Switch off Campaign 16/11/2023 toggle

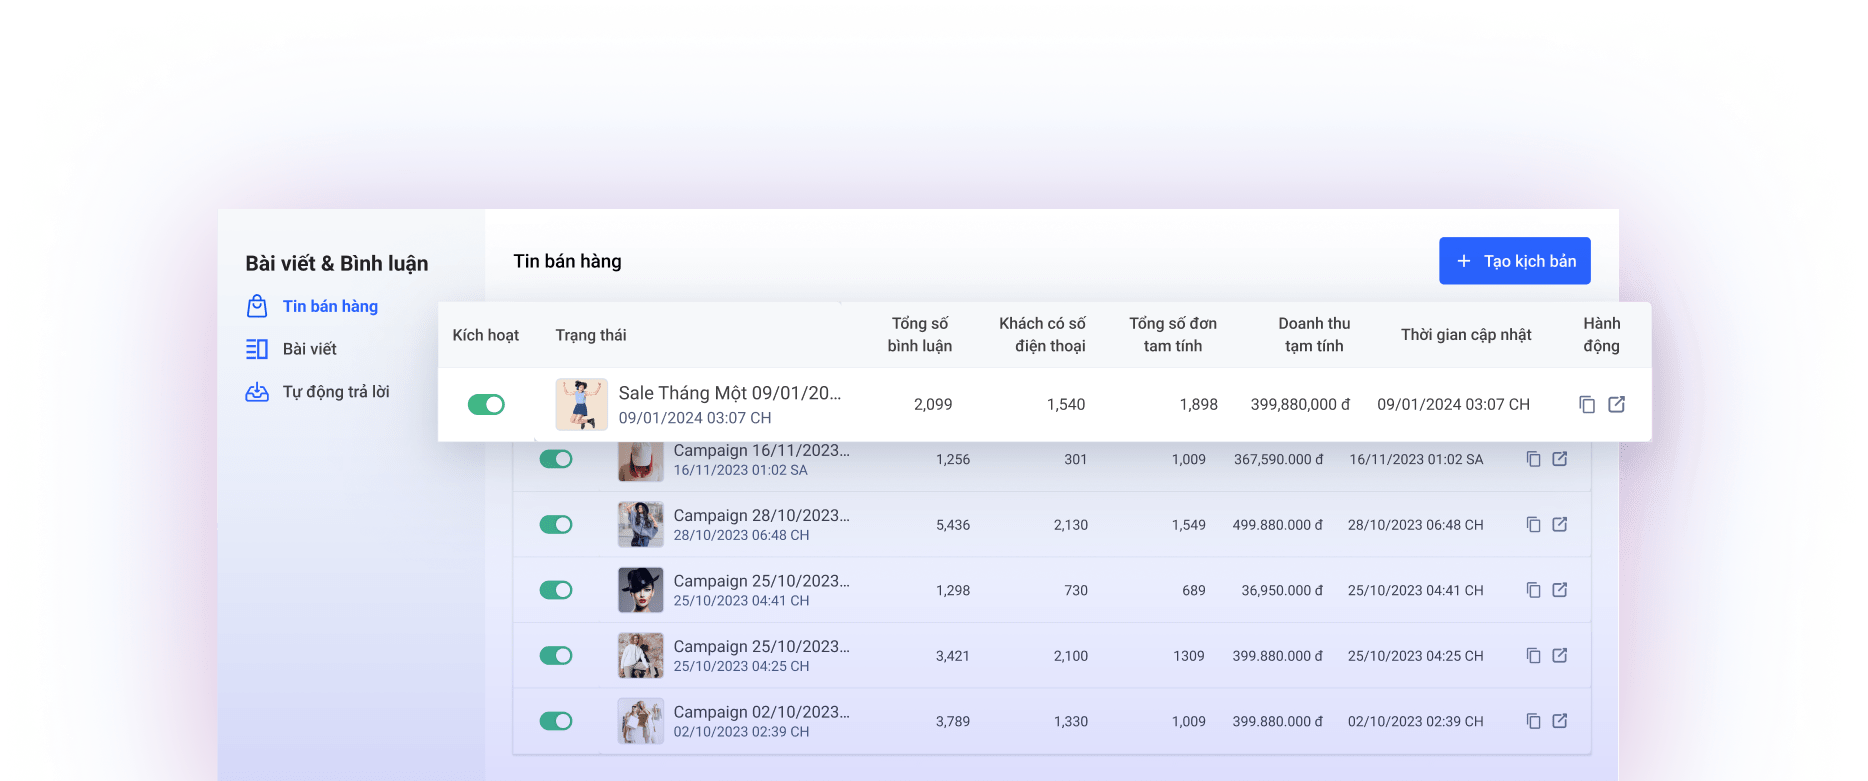click(x=556, y=459)
